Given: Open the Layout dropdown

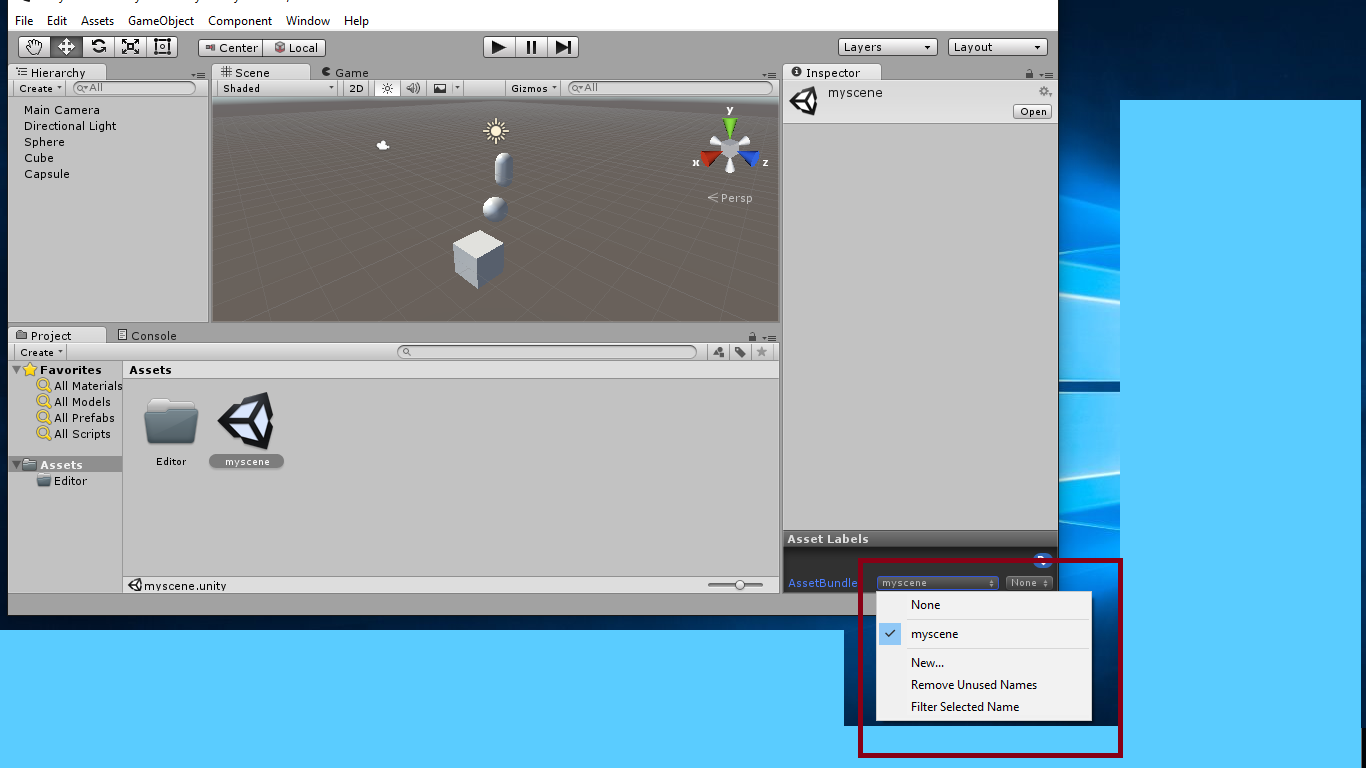Looking at the screenshot, I should [x=997, y=46].
